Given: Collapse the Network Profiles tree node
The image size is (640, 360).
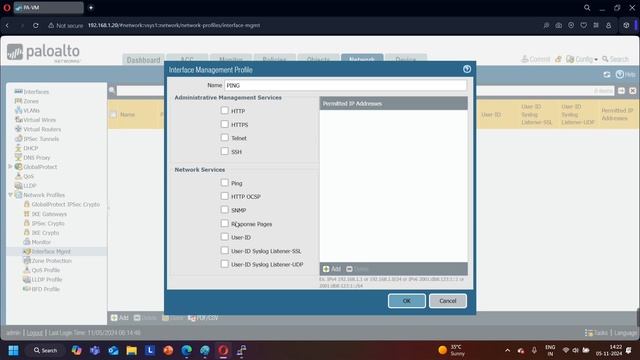Looking at the screenshot, I should pyautogui.click(x=10, y=195).
